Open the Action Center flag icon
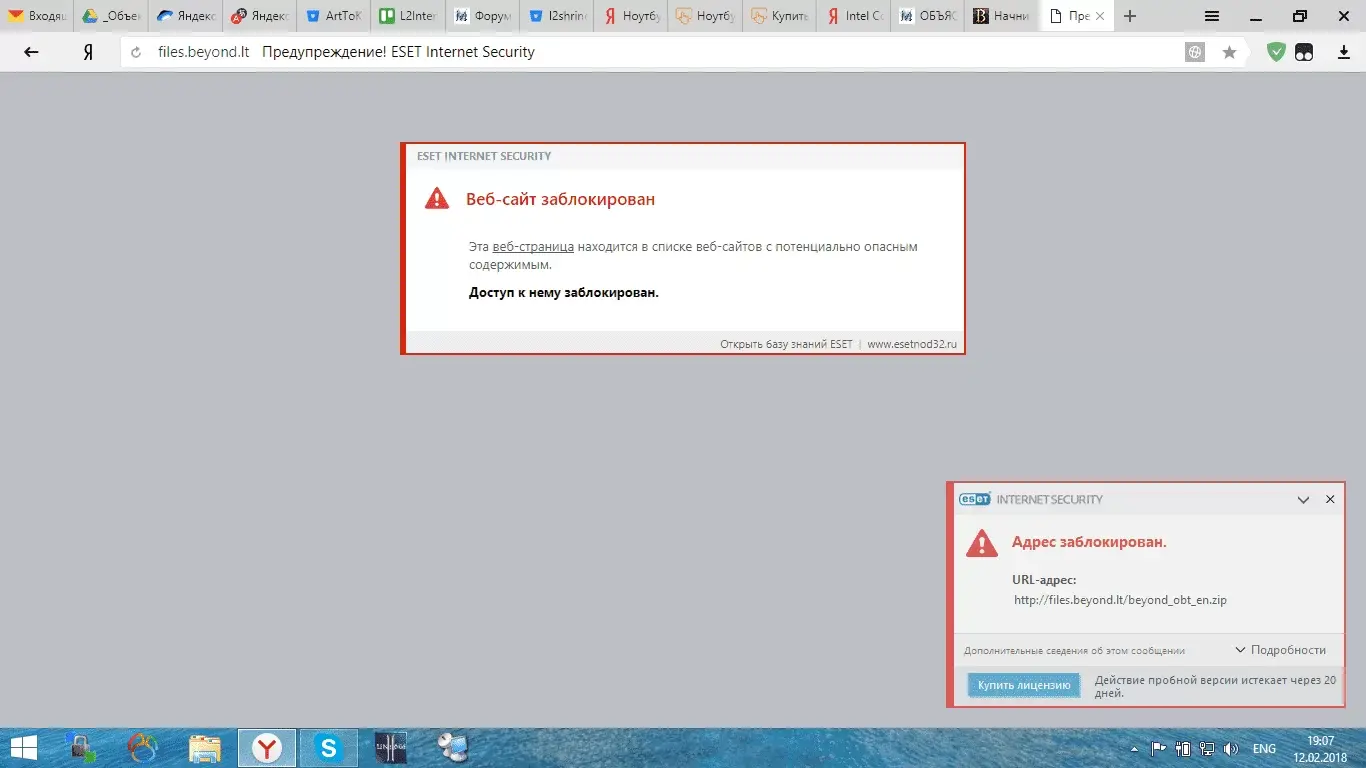Image resolution: width=1366 pixels, height=768 pixels. pyautogui.click(x=1160, y=748)
